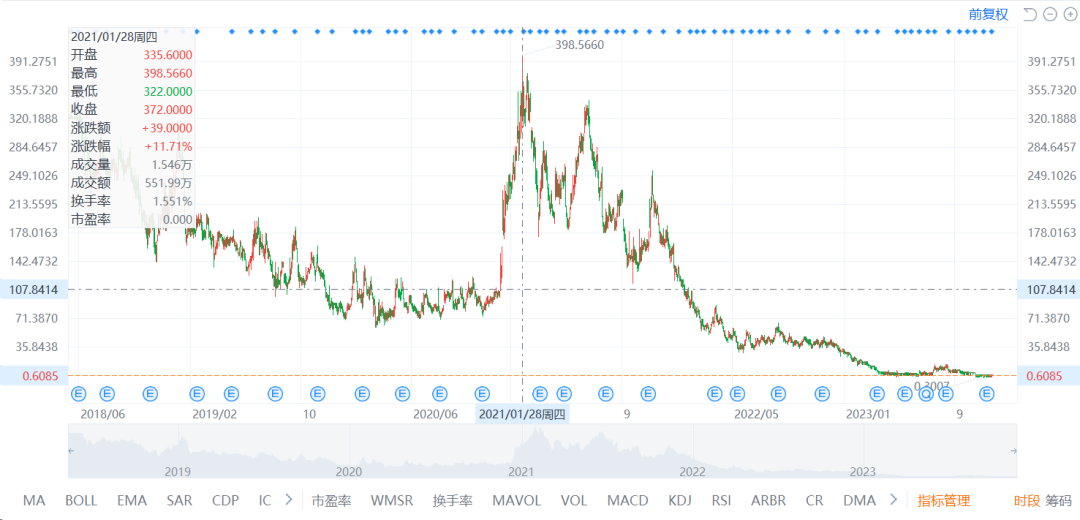Expand more overlay indicators after IC
Viewport: 1080px width, 520px height.
[289, 500]
